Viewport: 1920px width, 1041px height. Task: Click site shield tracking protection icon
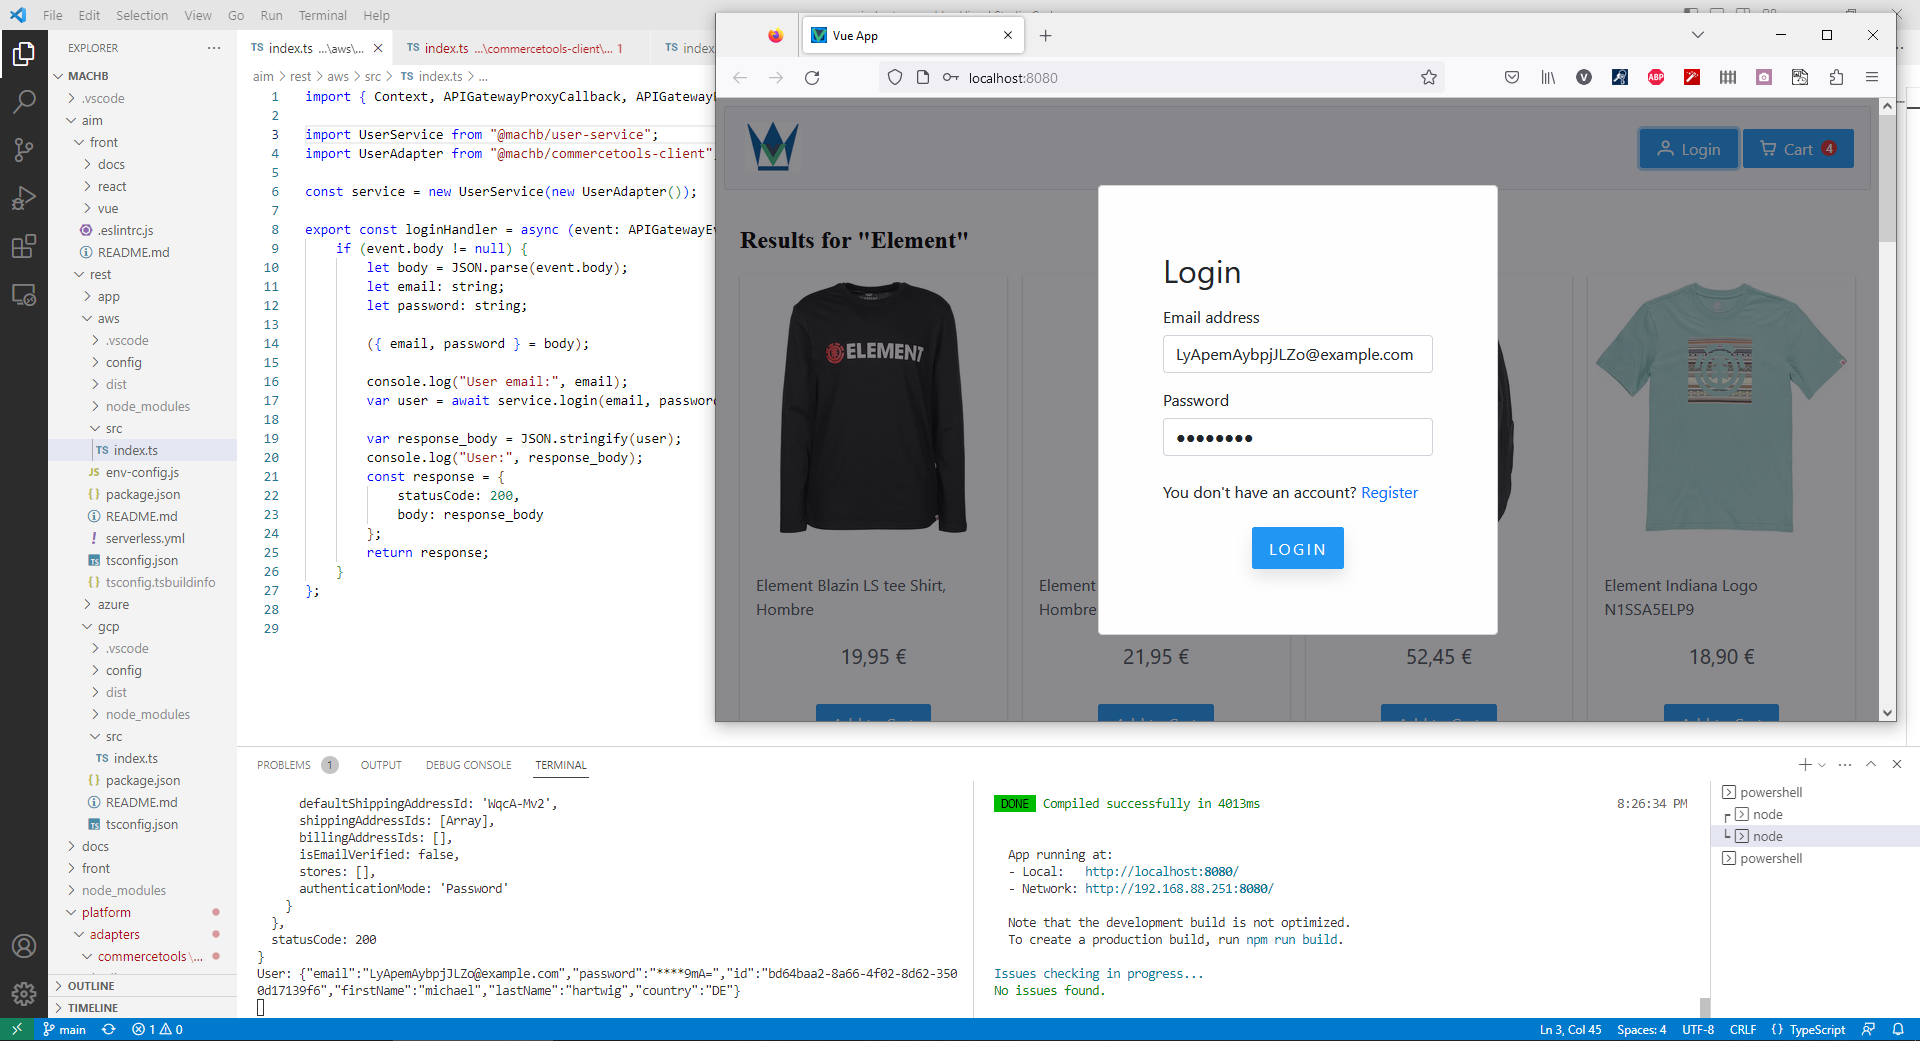click(x=895, y=78)
